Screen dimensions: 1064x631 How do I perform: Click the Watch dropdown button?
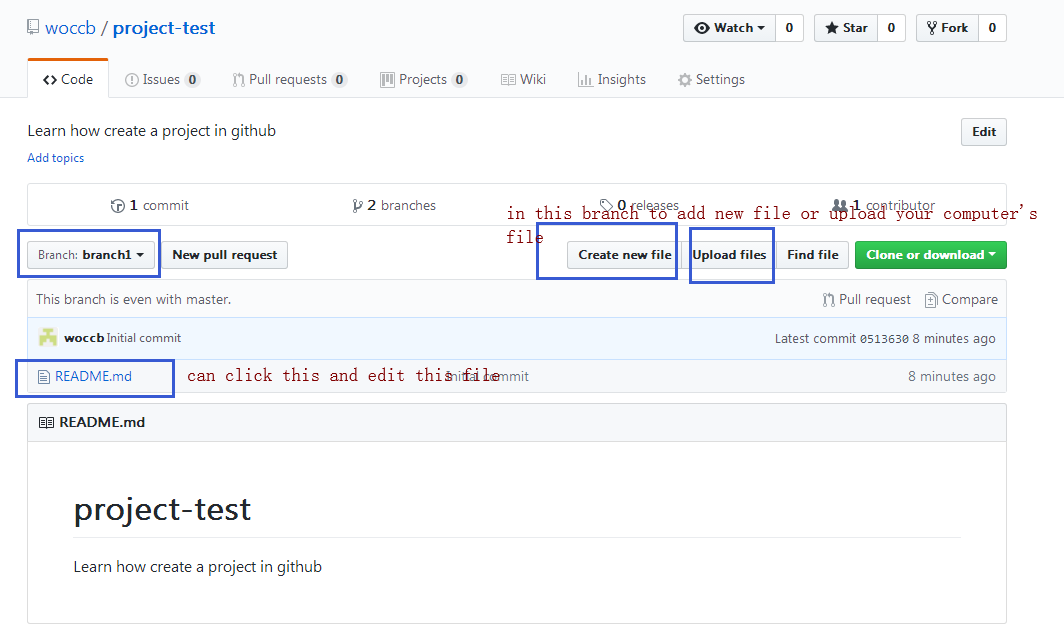[x=729, y=28]
